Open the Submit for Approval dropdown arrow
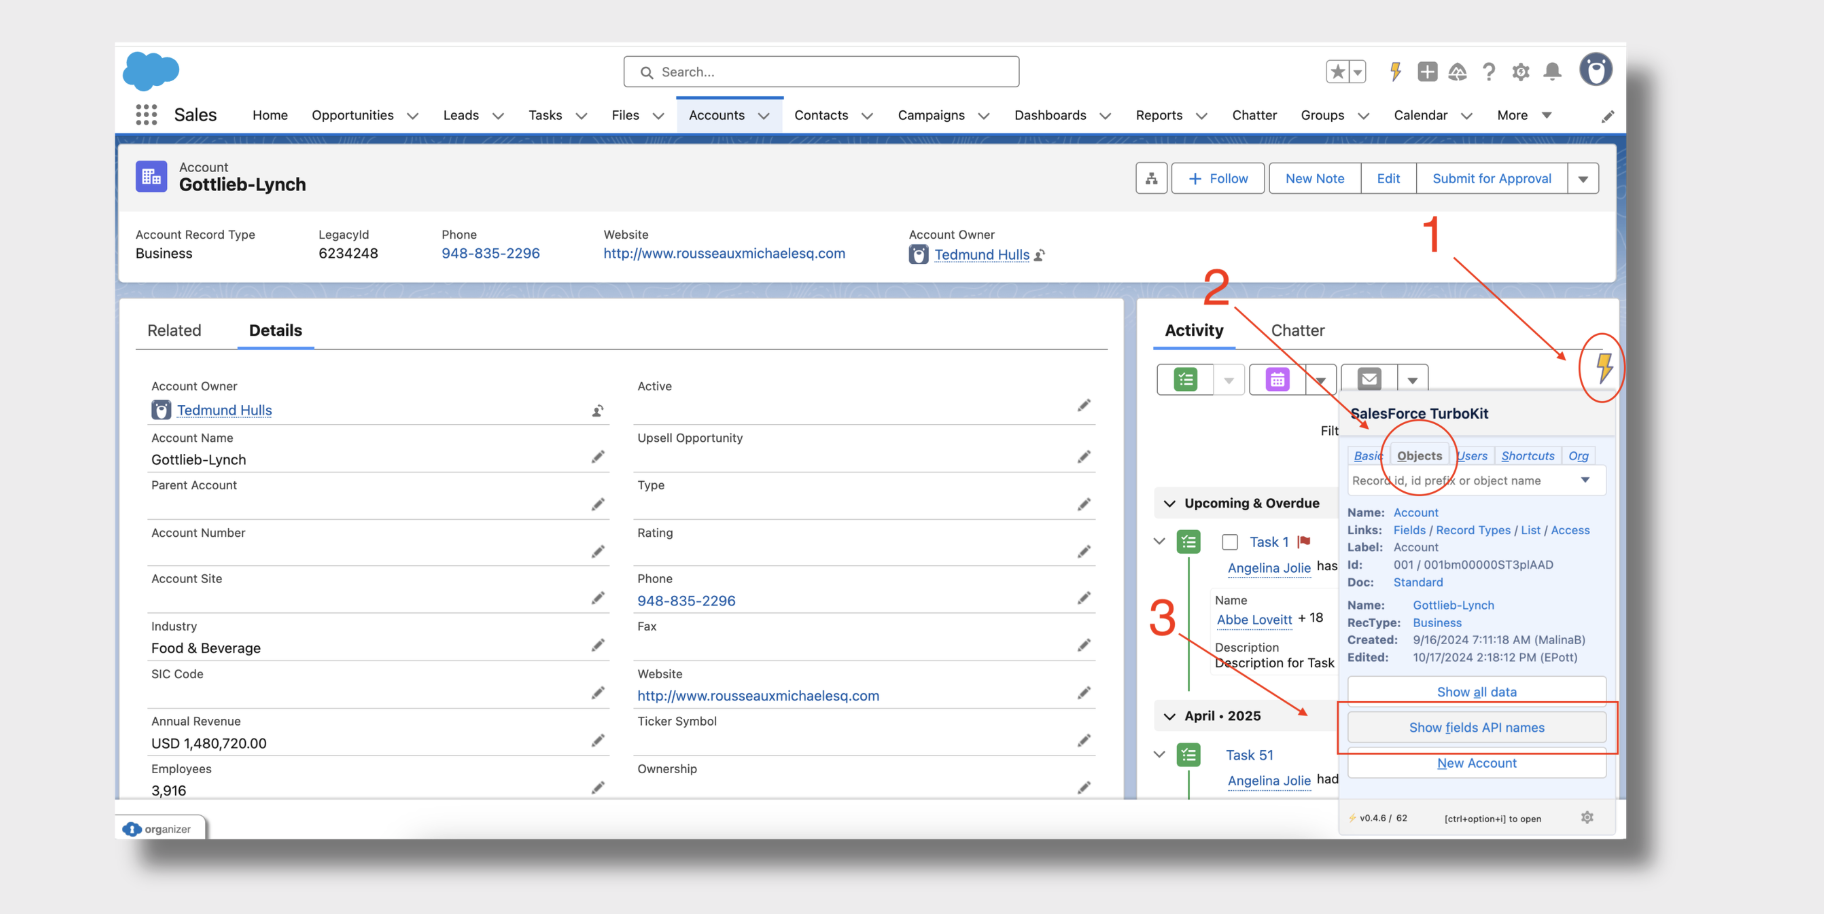This screenshot has width=1824, height=914. coord(1583,178)
